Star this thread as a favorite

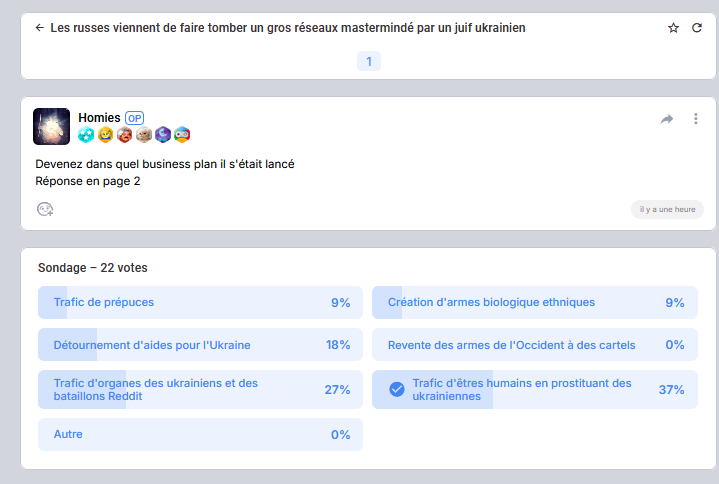(673, 28)
